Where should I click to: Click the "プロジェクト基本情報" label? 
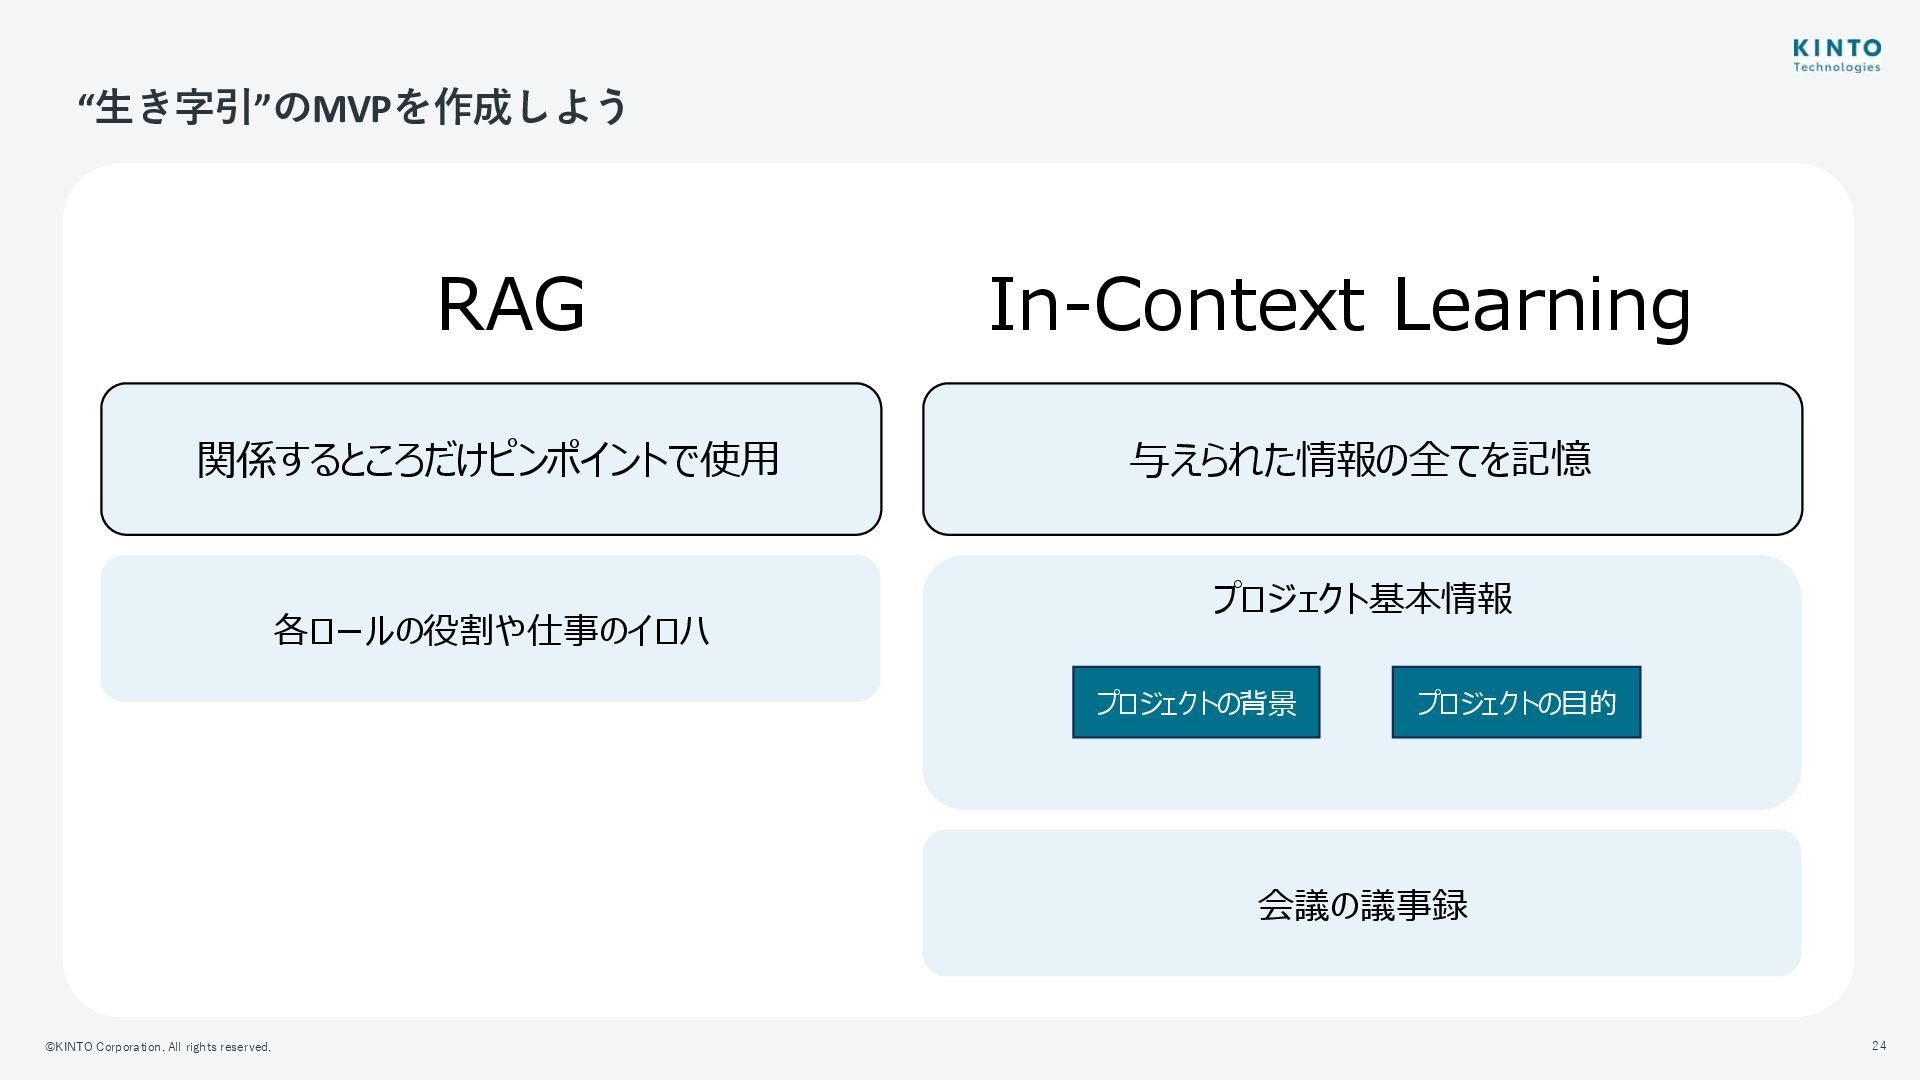click(x=1362, y=599)
